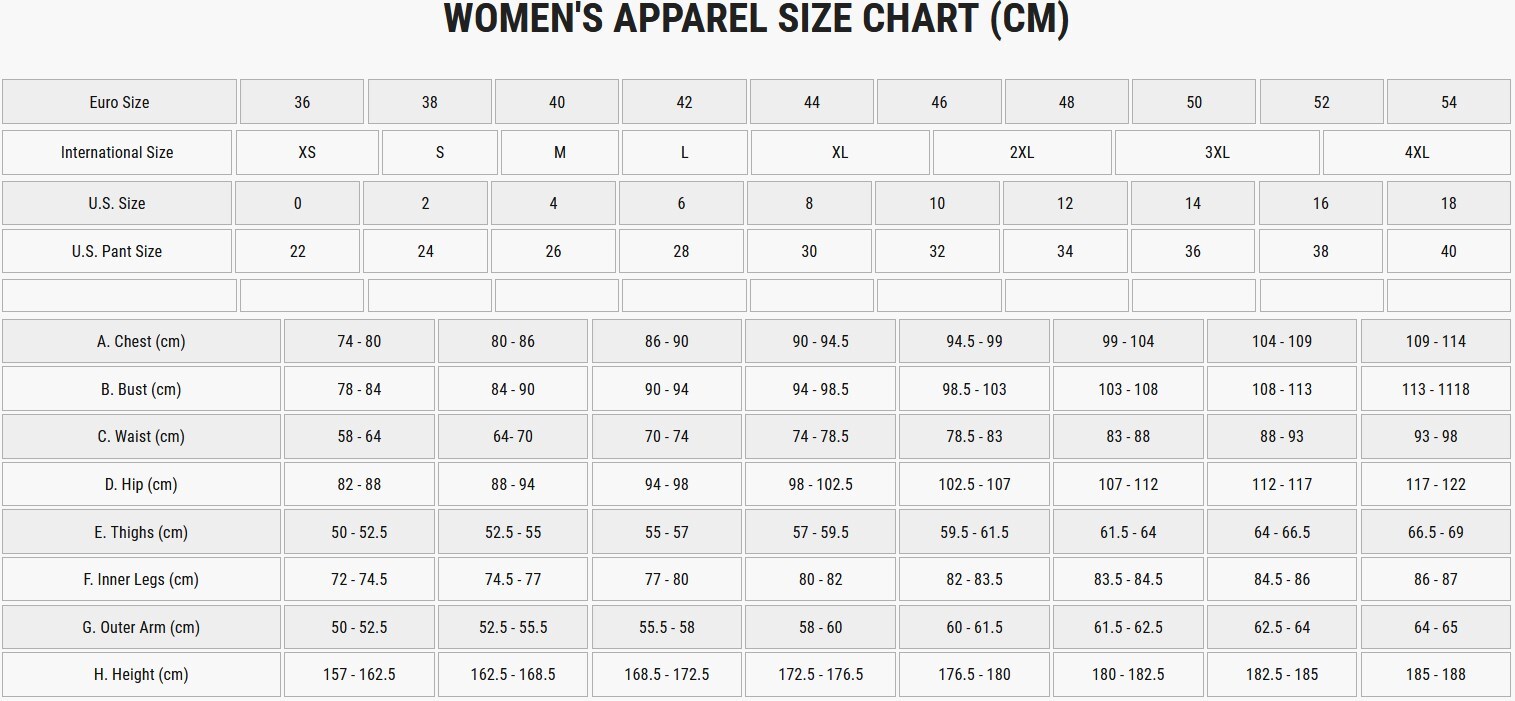Click the Euro Size 54 cell
1515x701 pixels.
[1448, 102]
